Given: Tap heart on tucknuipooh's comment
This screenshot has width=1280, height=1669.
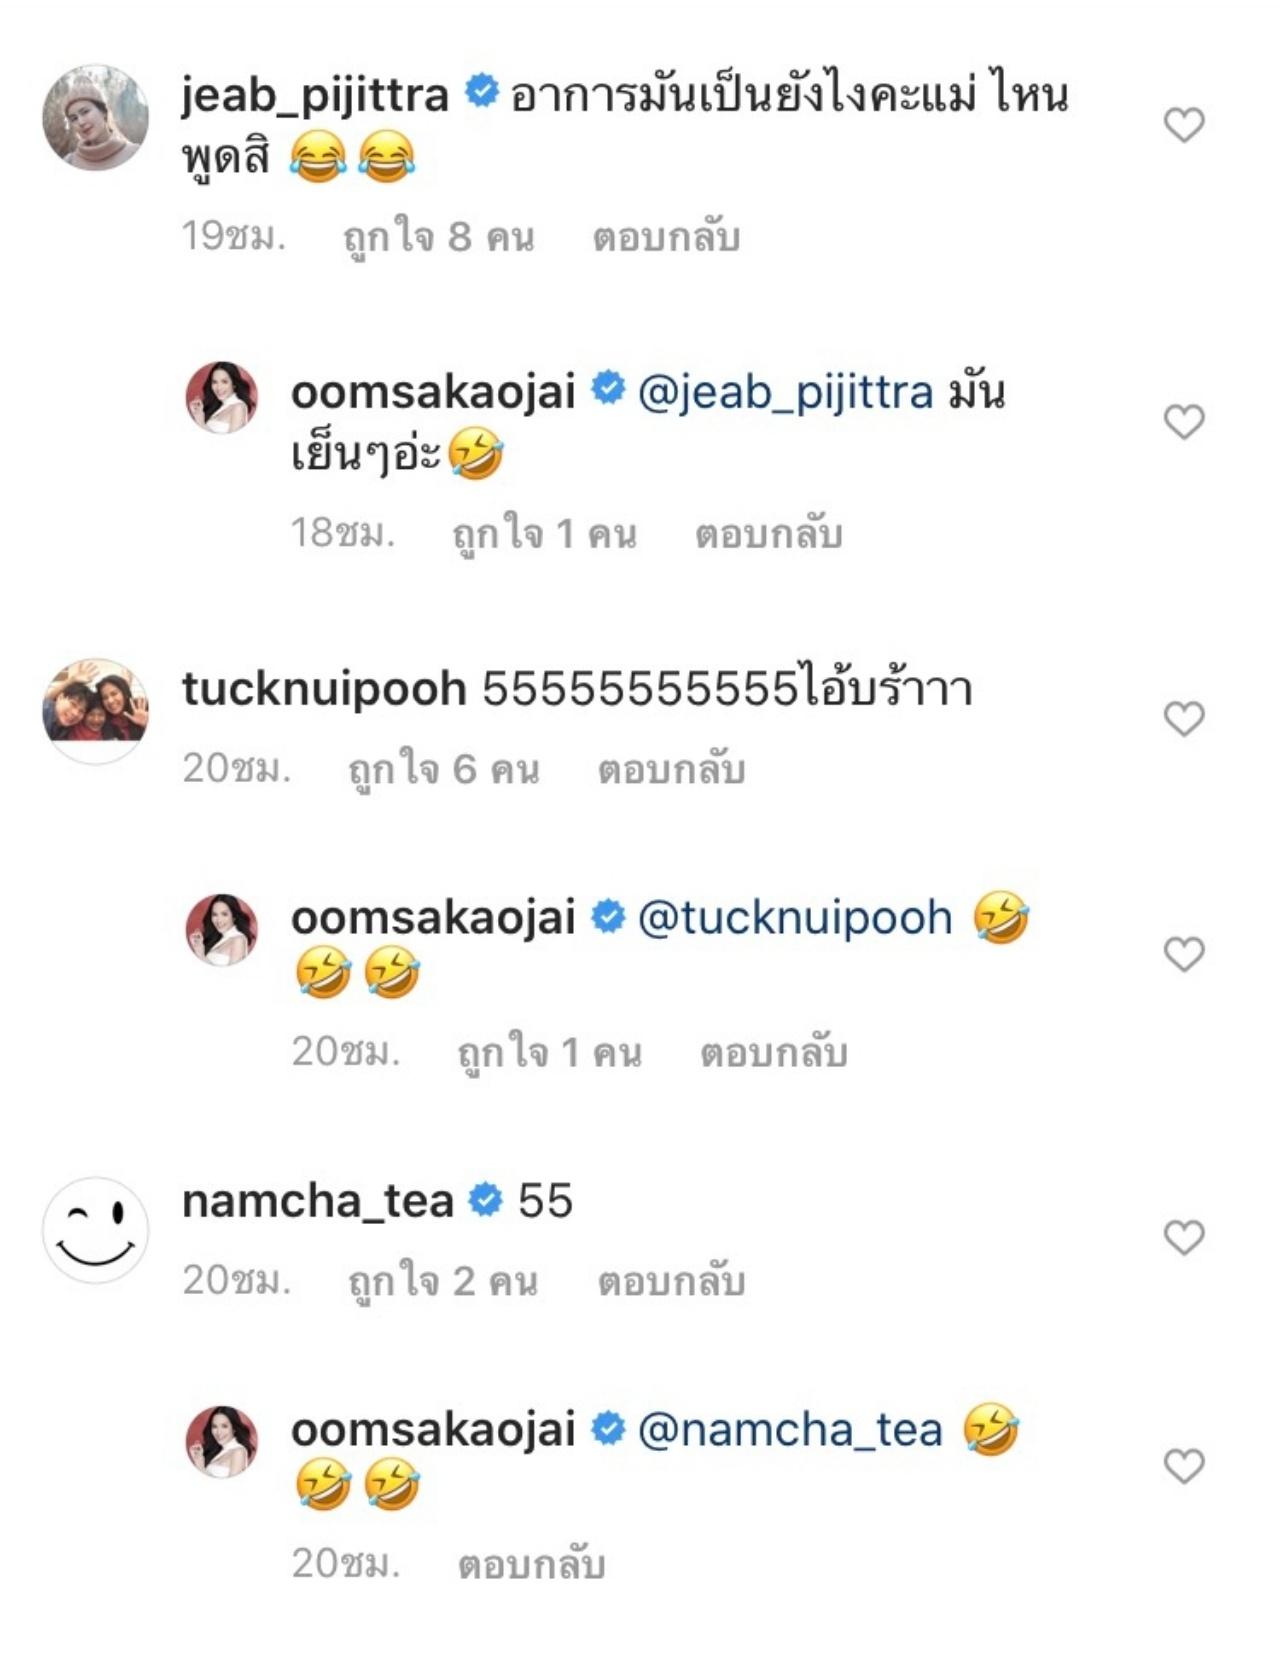Looking at the screenshot, I should [1184, 718].
